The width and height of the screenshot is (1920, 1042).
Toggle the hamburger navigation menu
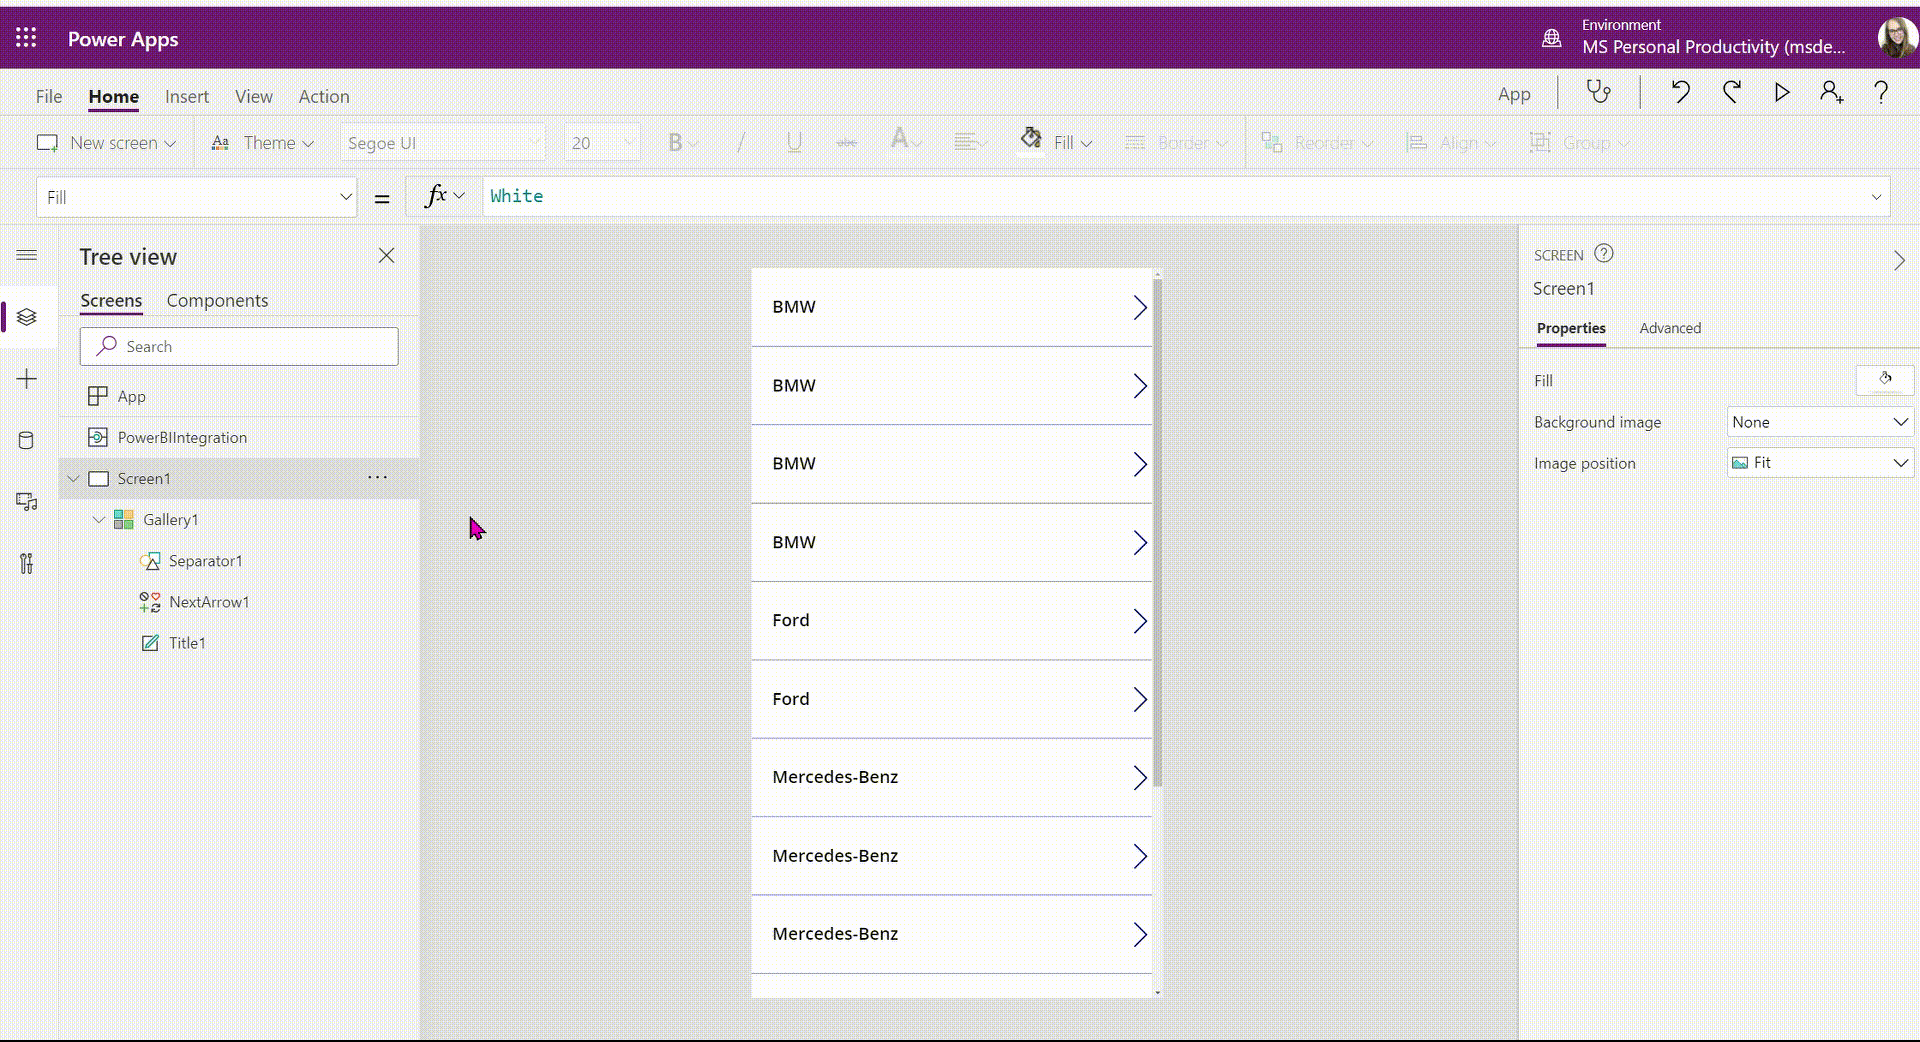click(x=27, y=255)
